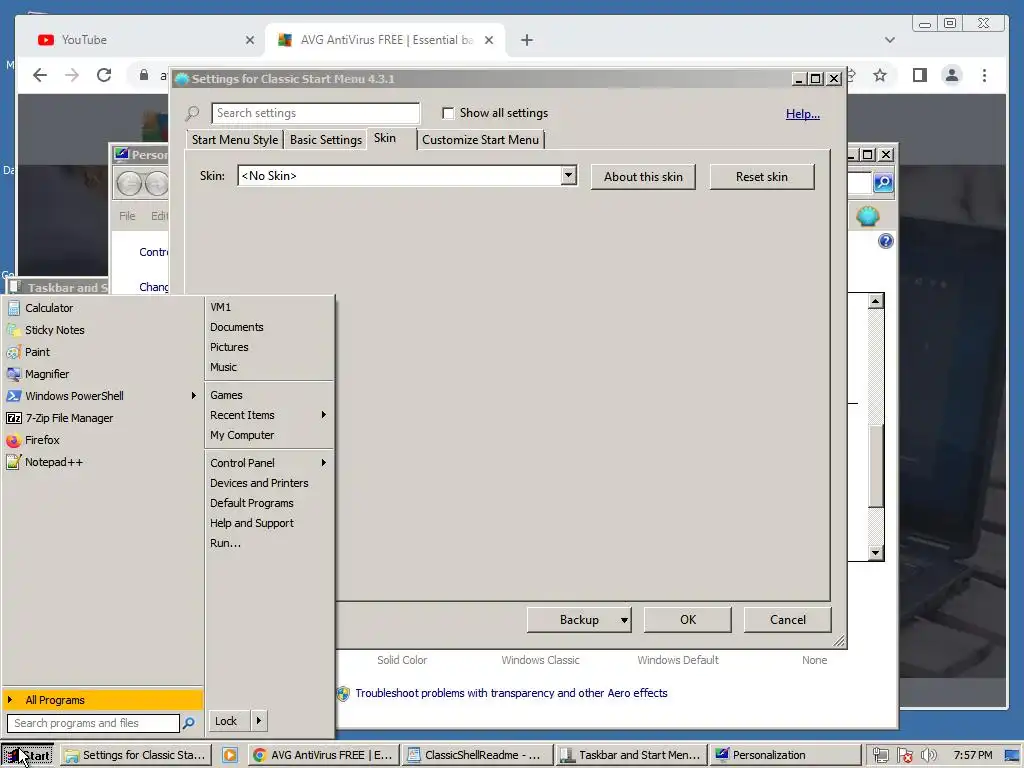Reload the Chrome page
This screenshot has width=1024, height=768.
104,75
